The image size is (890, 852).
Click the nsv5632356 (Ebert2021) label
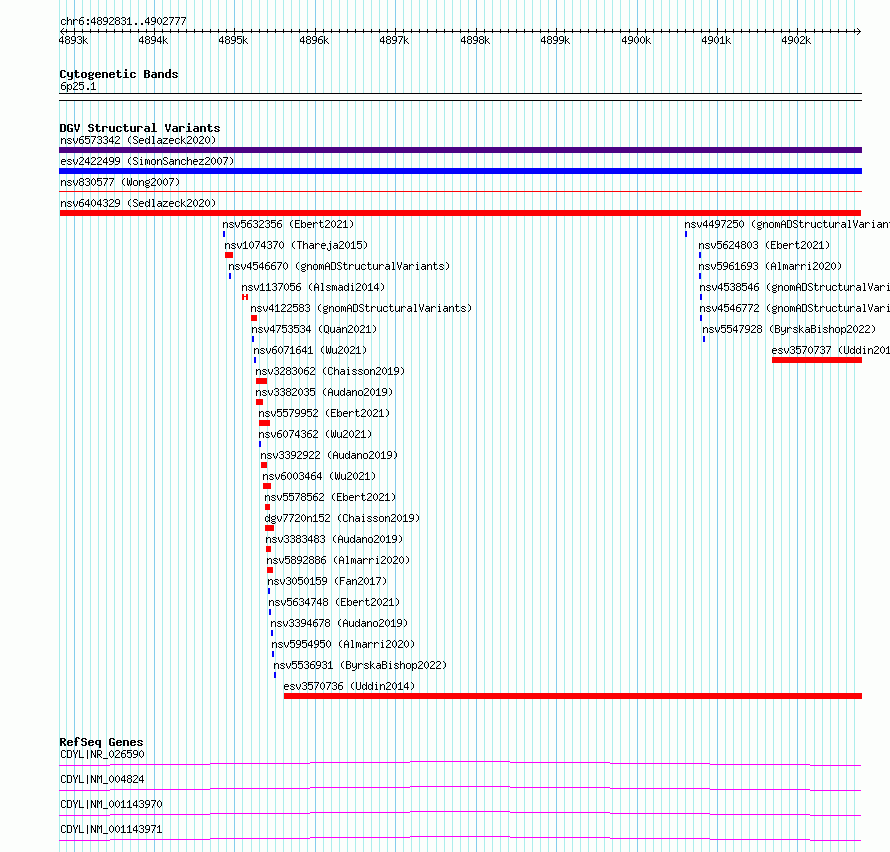(x=288, y=224)
